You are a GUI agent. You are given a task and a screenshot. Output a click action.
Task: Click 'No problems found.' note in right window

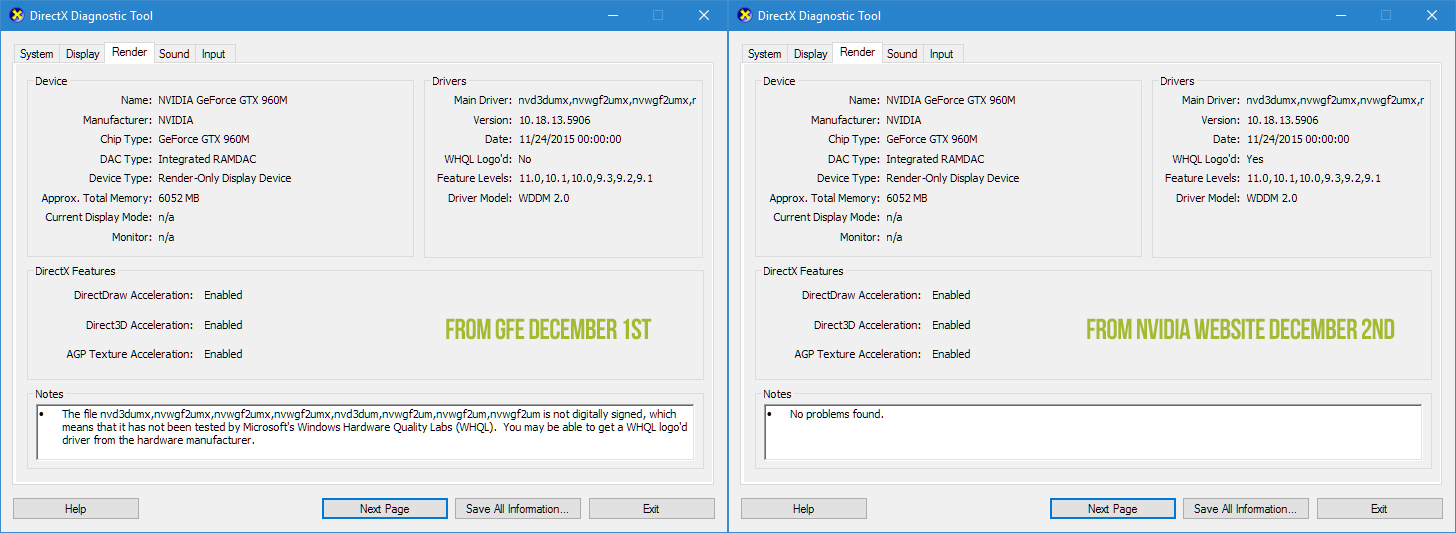(x=837, y=414)
